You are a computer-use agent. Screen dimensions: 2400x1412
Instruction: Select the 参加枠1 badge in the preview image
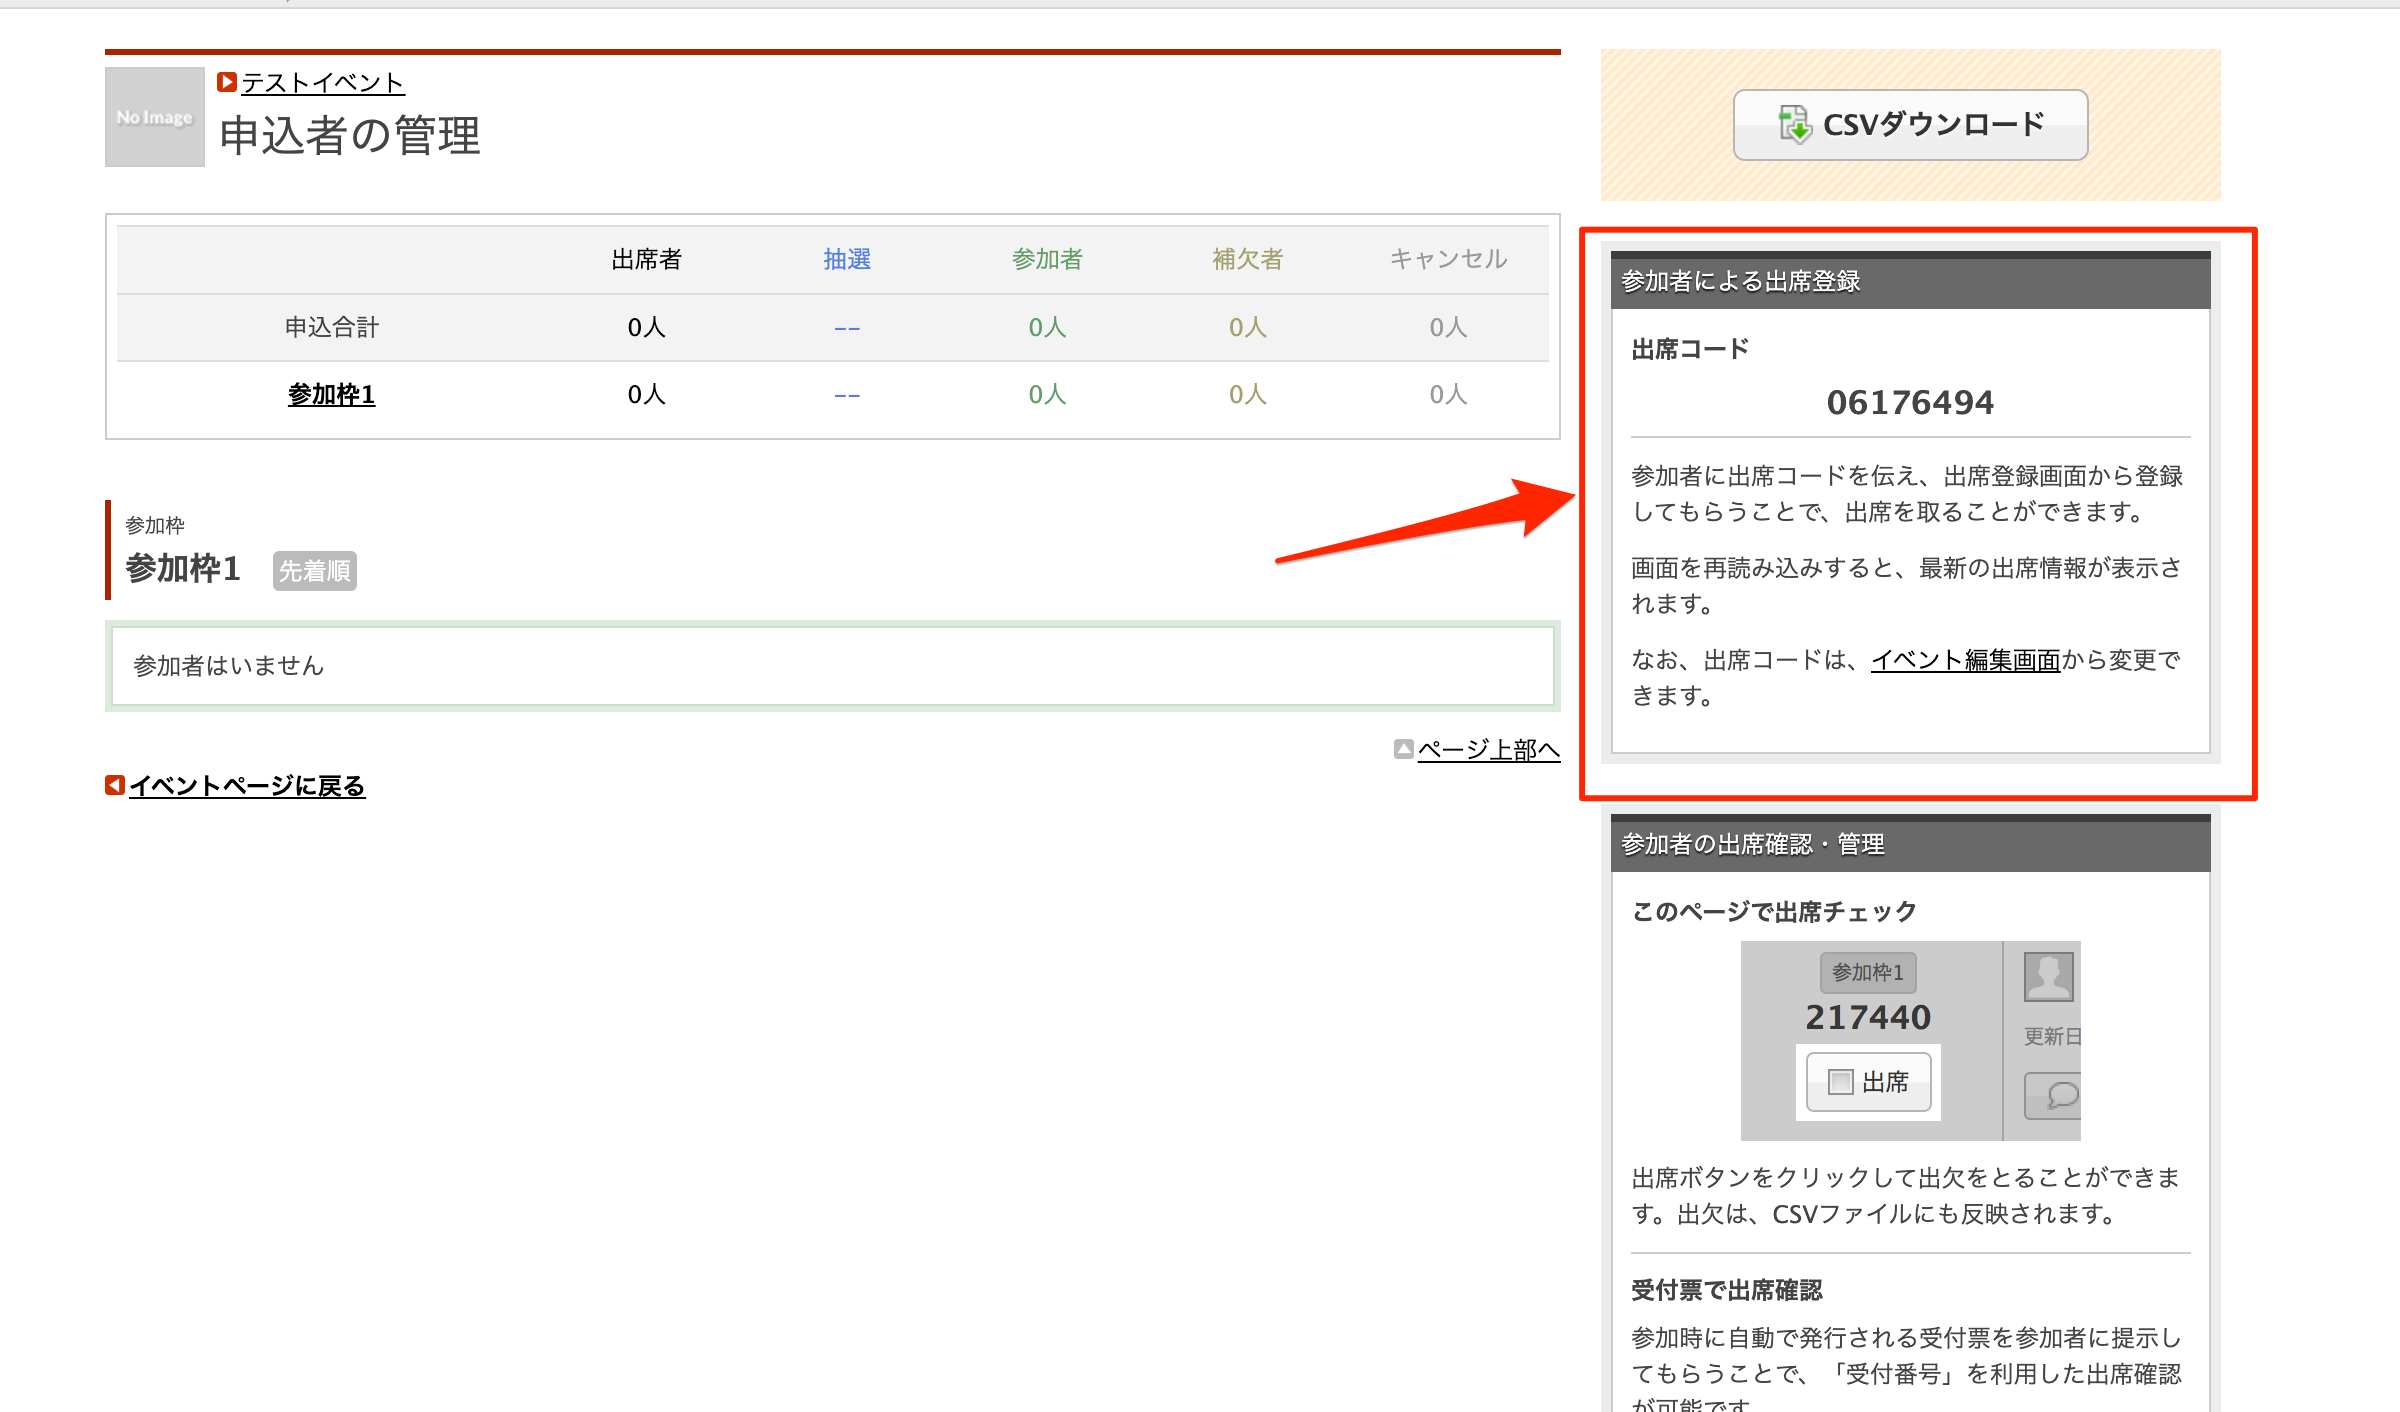pos(1868,971)
